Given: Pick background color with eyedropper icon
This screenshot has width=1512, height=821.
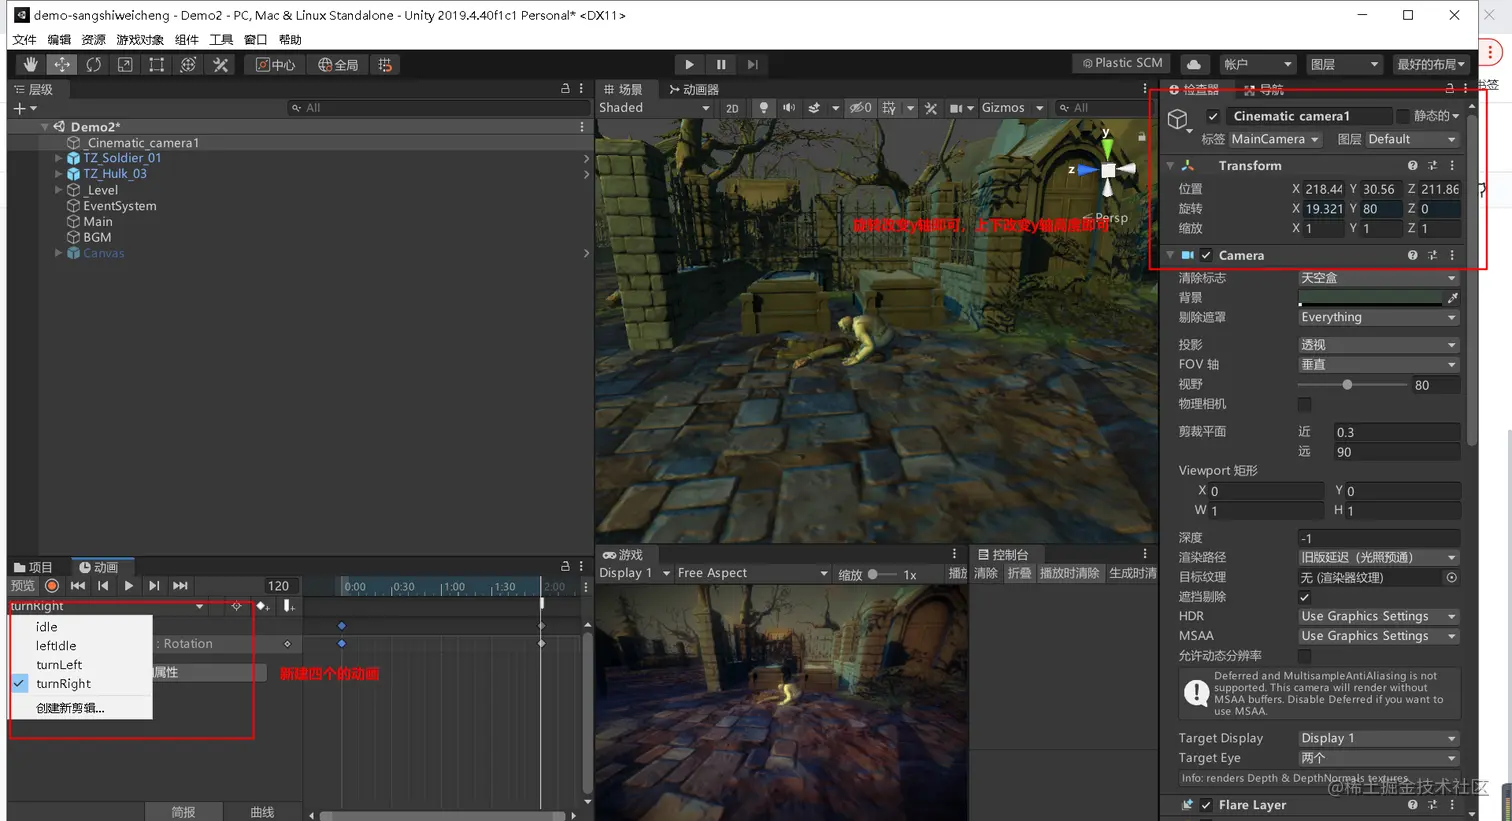Looking at the screenshot, I should (x=1453, y=298).
